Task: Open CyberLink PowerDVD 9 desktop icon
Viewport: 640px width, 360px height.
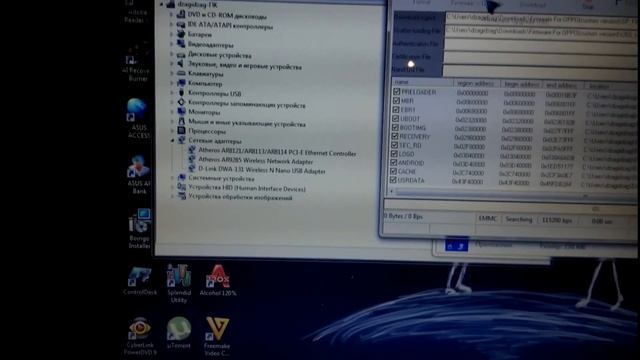Action: [140, 336]
